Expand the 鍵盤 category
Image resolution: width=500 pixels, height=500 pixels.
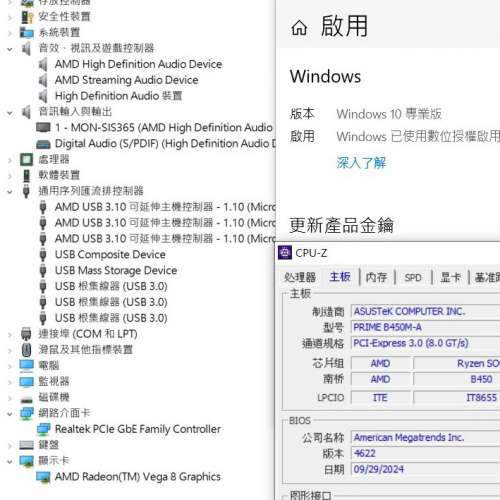point(10,446)
